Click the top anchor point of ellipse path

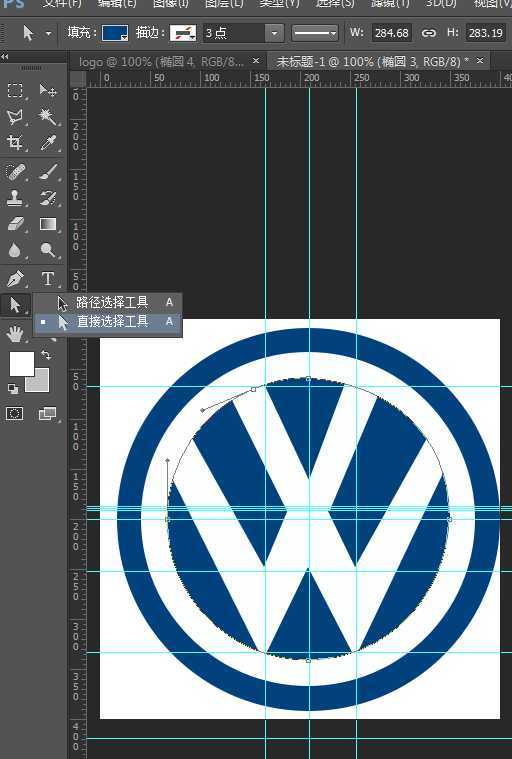click(x=309, y=379)
